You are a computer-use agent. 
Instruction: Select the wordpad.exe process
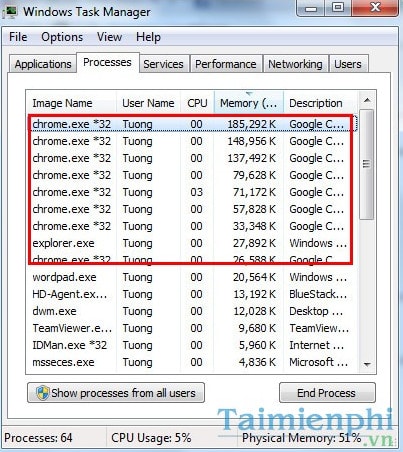[192, 277]
